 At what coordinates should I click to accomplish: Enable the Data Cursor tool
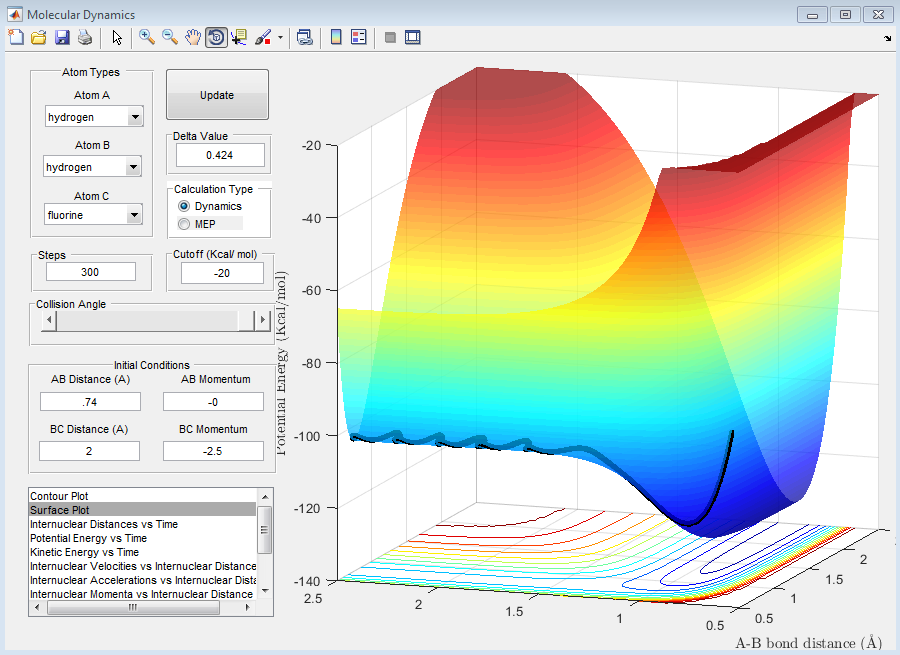pyautogui.click(x=239, y=37)
